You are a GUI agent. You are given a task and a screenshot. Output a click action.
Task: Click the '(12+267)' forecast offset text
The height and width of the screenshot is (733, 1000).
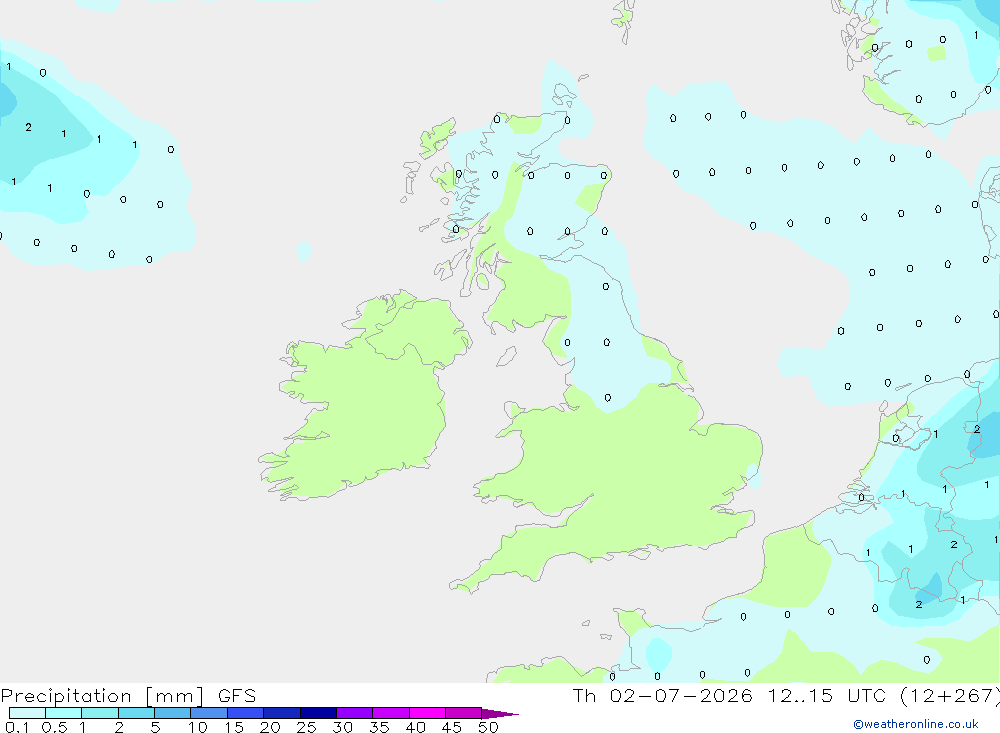tap(950, 695)
